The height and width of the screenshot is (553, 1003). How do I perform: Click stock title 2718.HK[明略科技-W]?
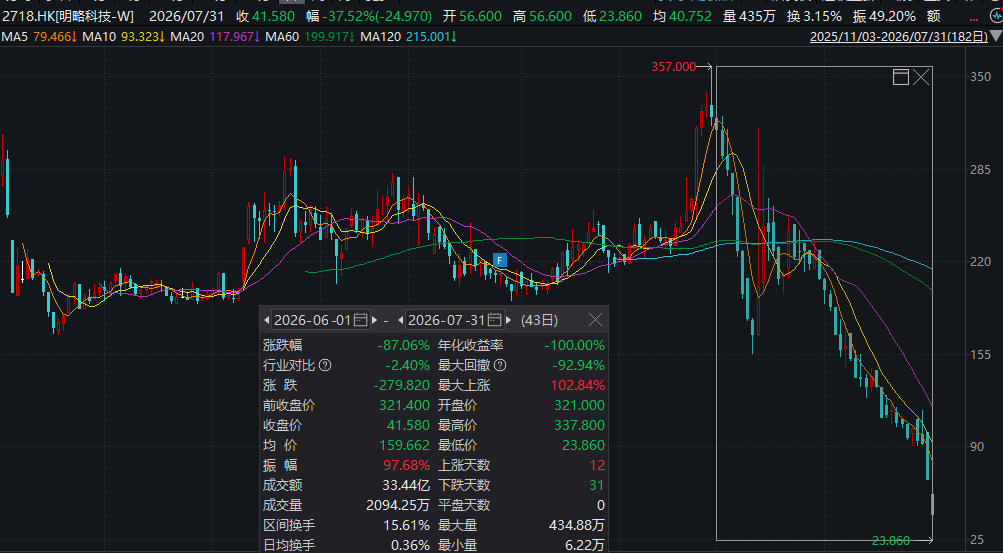pos(67,16)
